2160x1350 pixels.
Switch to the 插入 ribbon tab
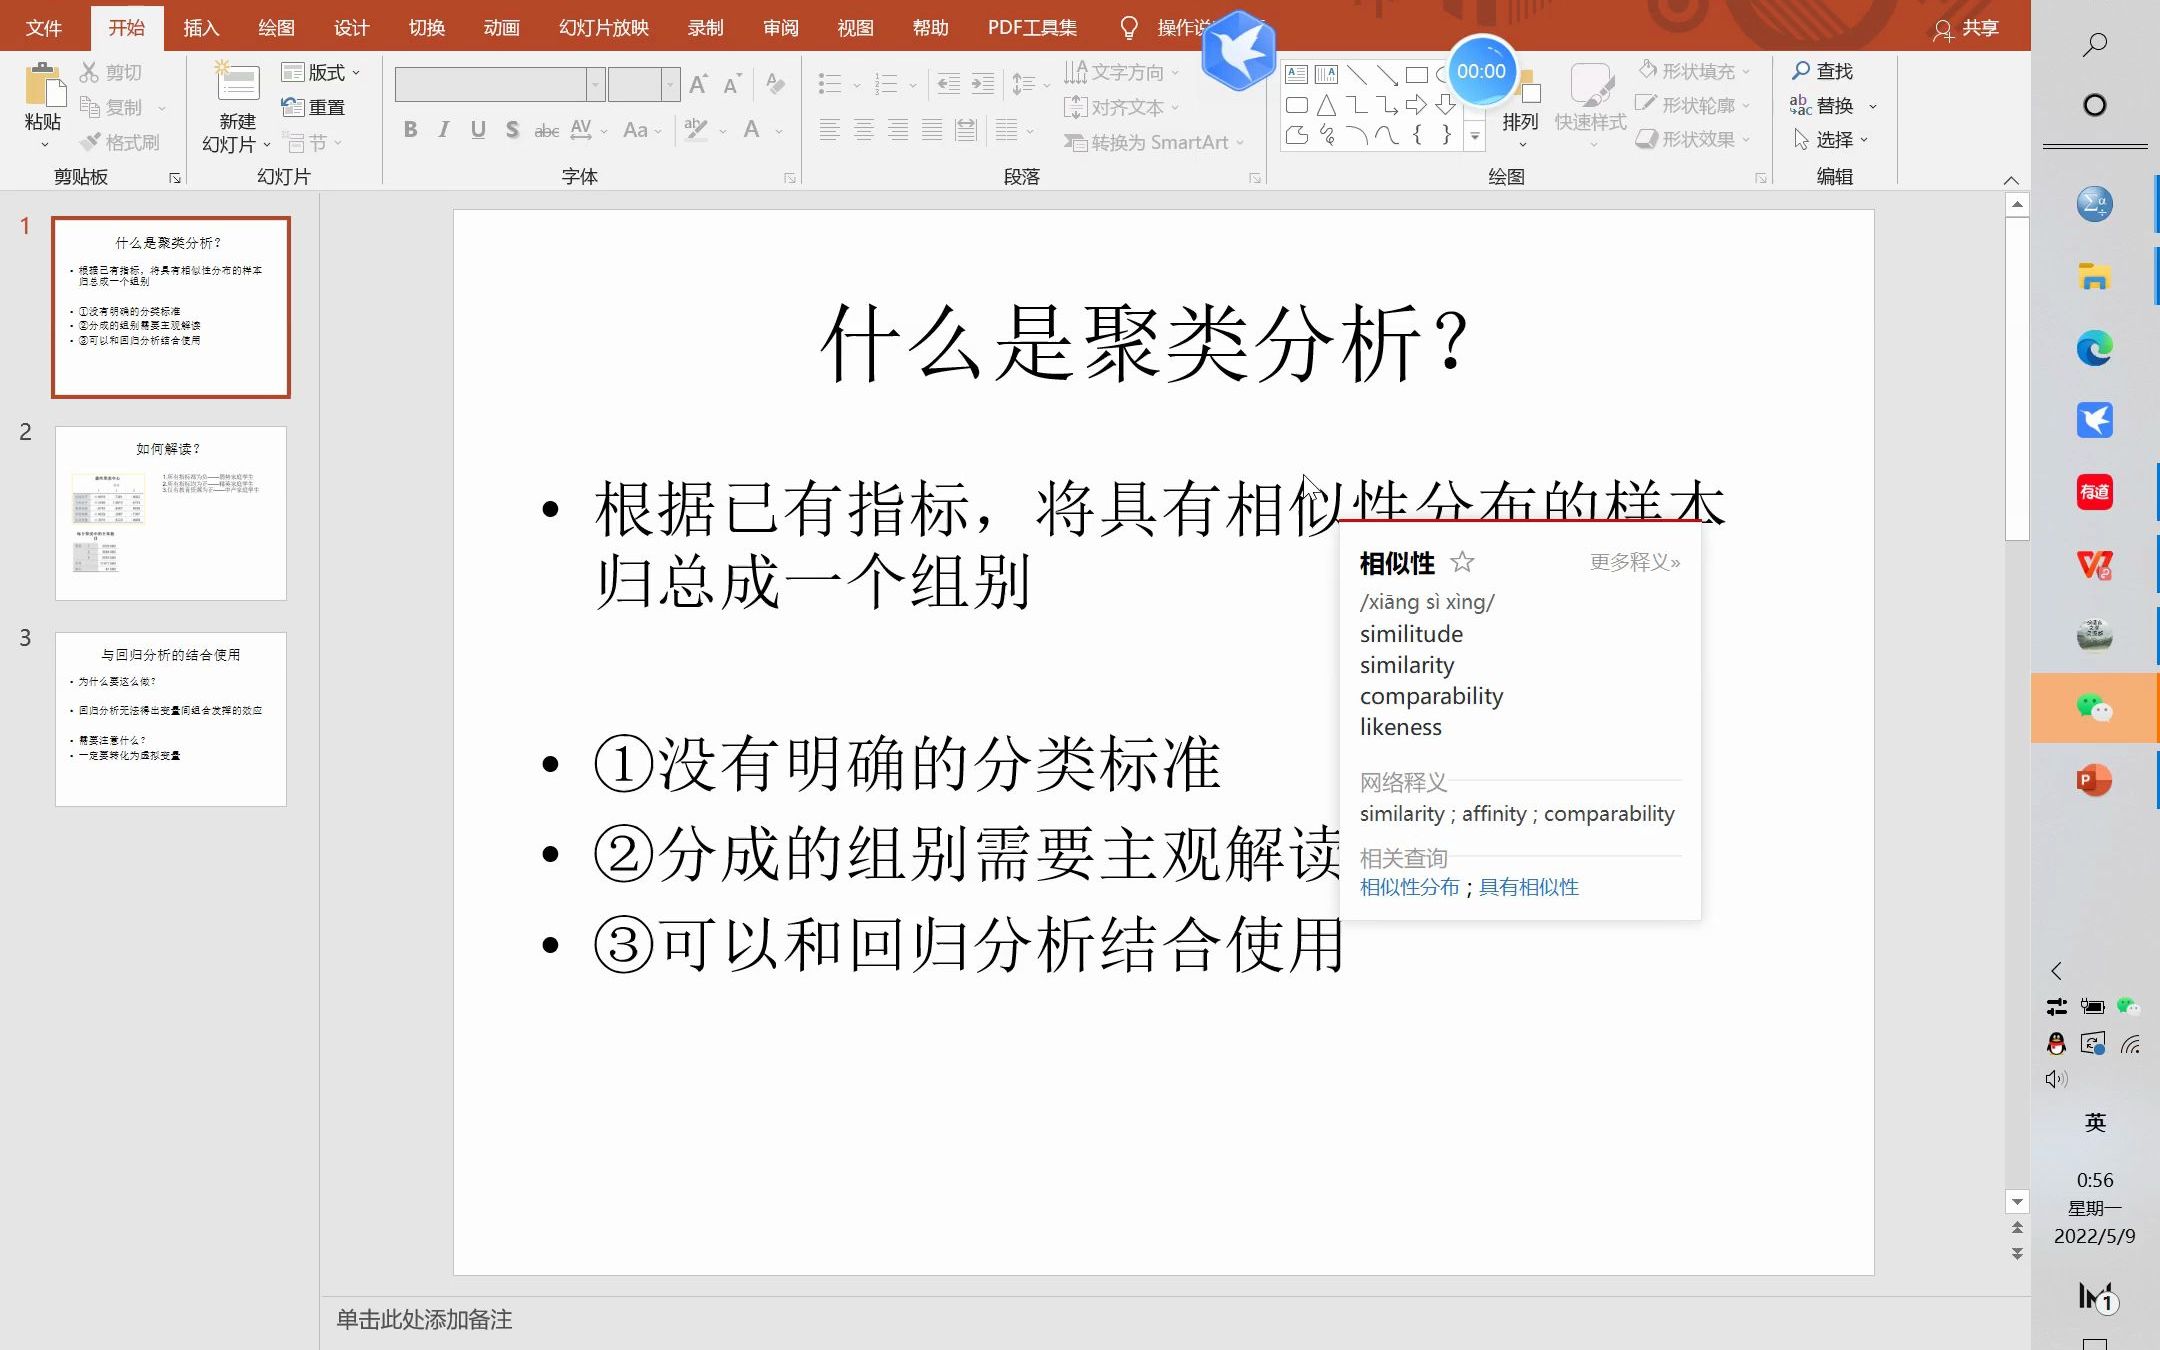[x=201, y=27]
